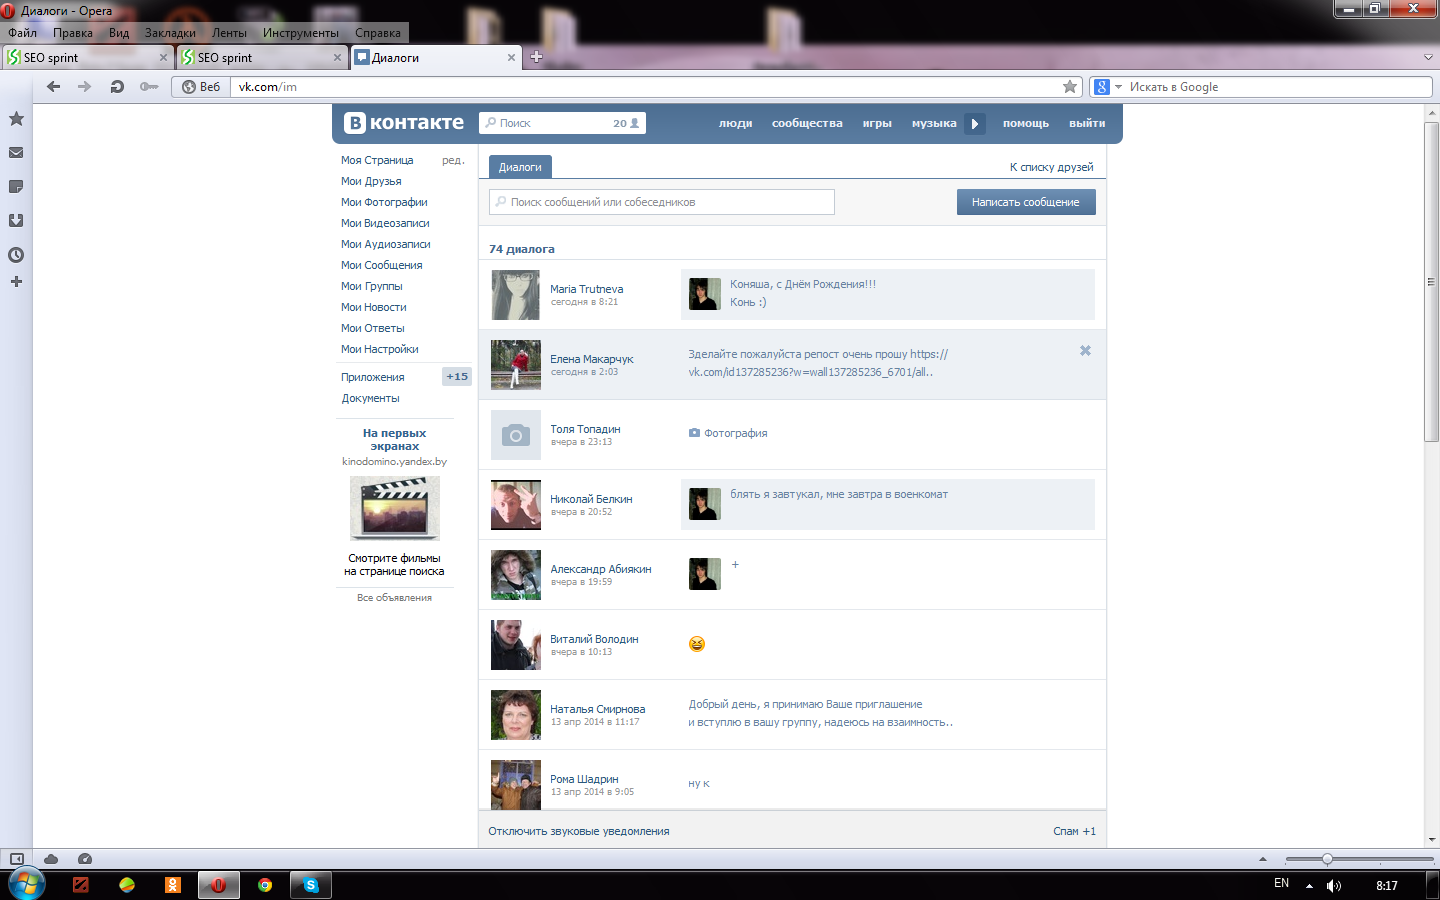This screenshot has width=1440, height=900.
Task: Open the Правка menu
Action: point(73,33)
